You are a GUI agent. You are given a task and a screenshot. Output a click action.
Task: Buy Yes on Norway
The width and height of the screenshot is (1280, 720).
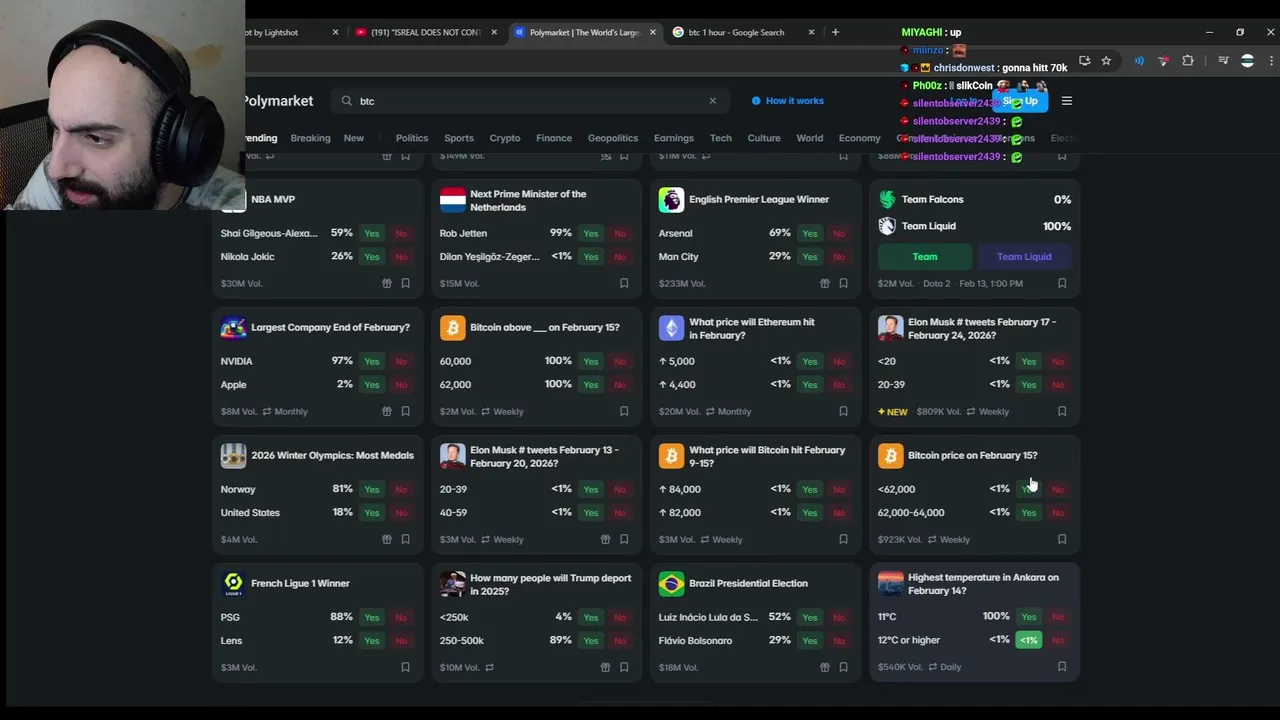point(372,489)
